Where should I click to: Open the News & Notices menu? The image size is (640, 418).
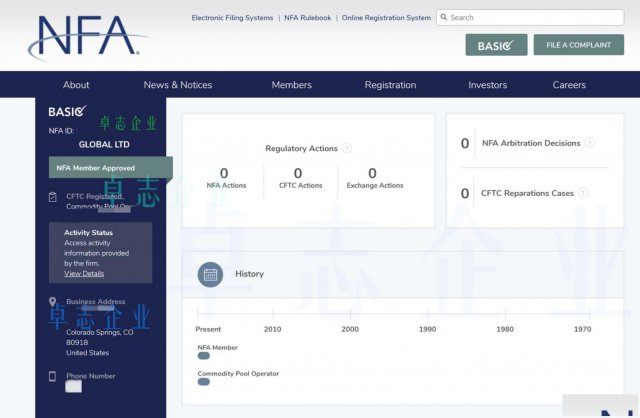point(178,85)
